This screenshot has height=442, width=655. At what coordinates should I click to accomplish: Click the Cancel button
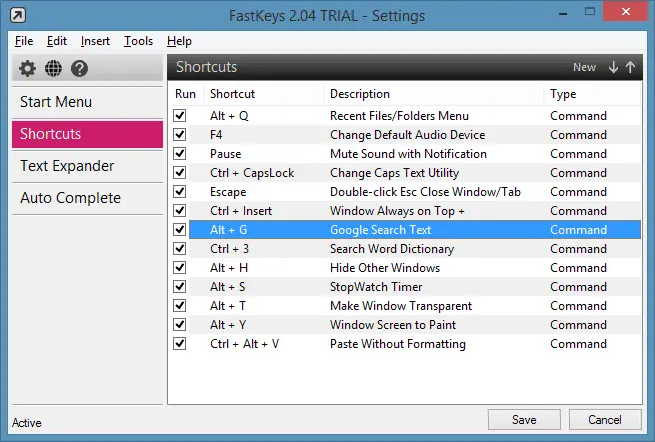[x=605, y=419]
